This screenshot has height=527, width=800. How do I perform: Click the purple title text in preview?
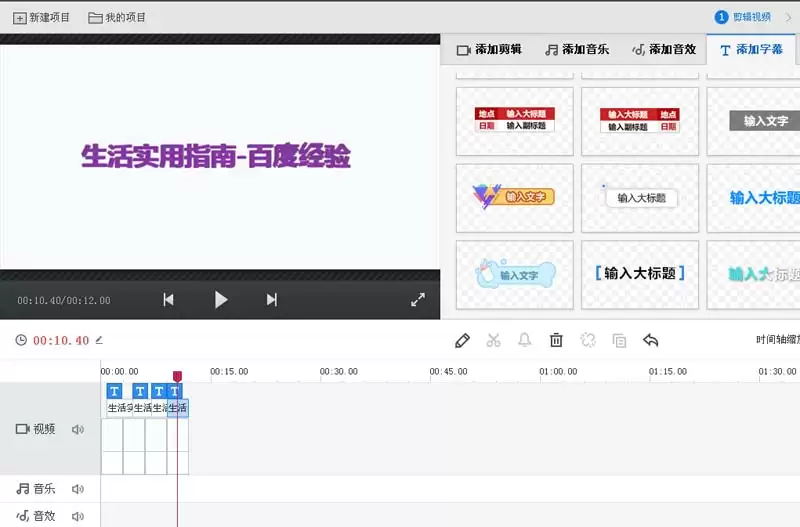click(216, 156)
